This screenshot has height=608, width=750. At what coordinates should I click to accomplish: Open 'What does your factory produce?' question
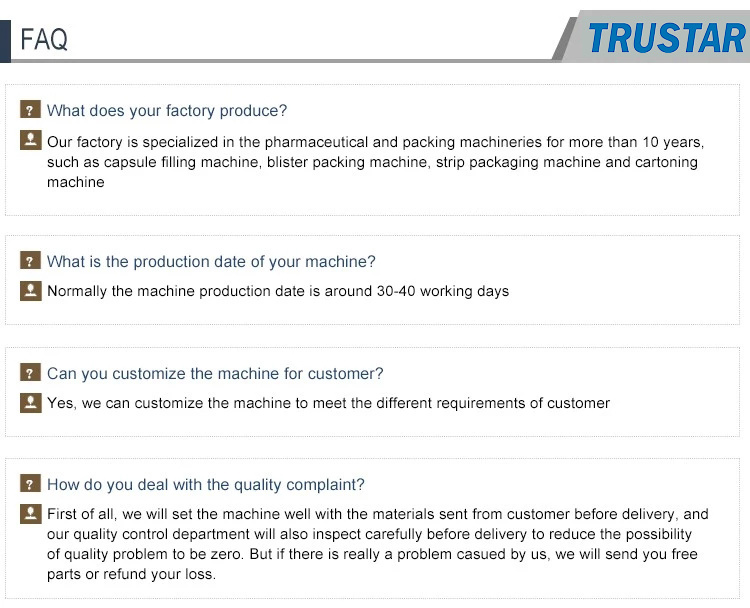[x=167, y=111]
